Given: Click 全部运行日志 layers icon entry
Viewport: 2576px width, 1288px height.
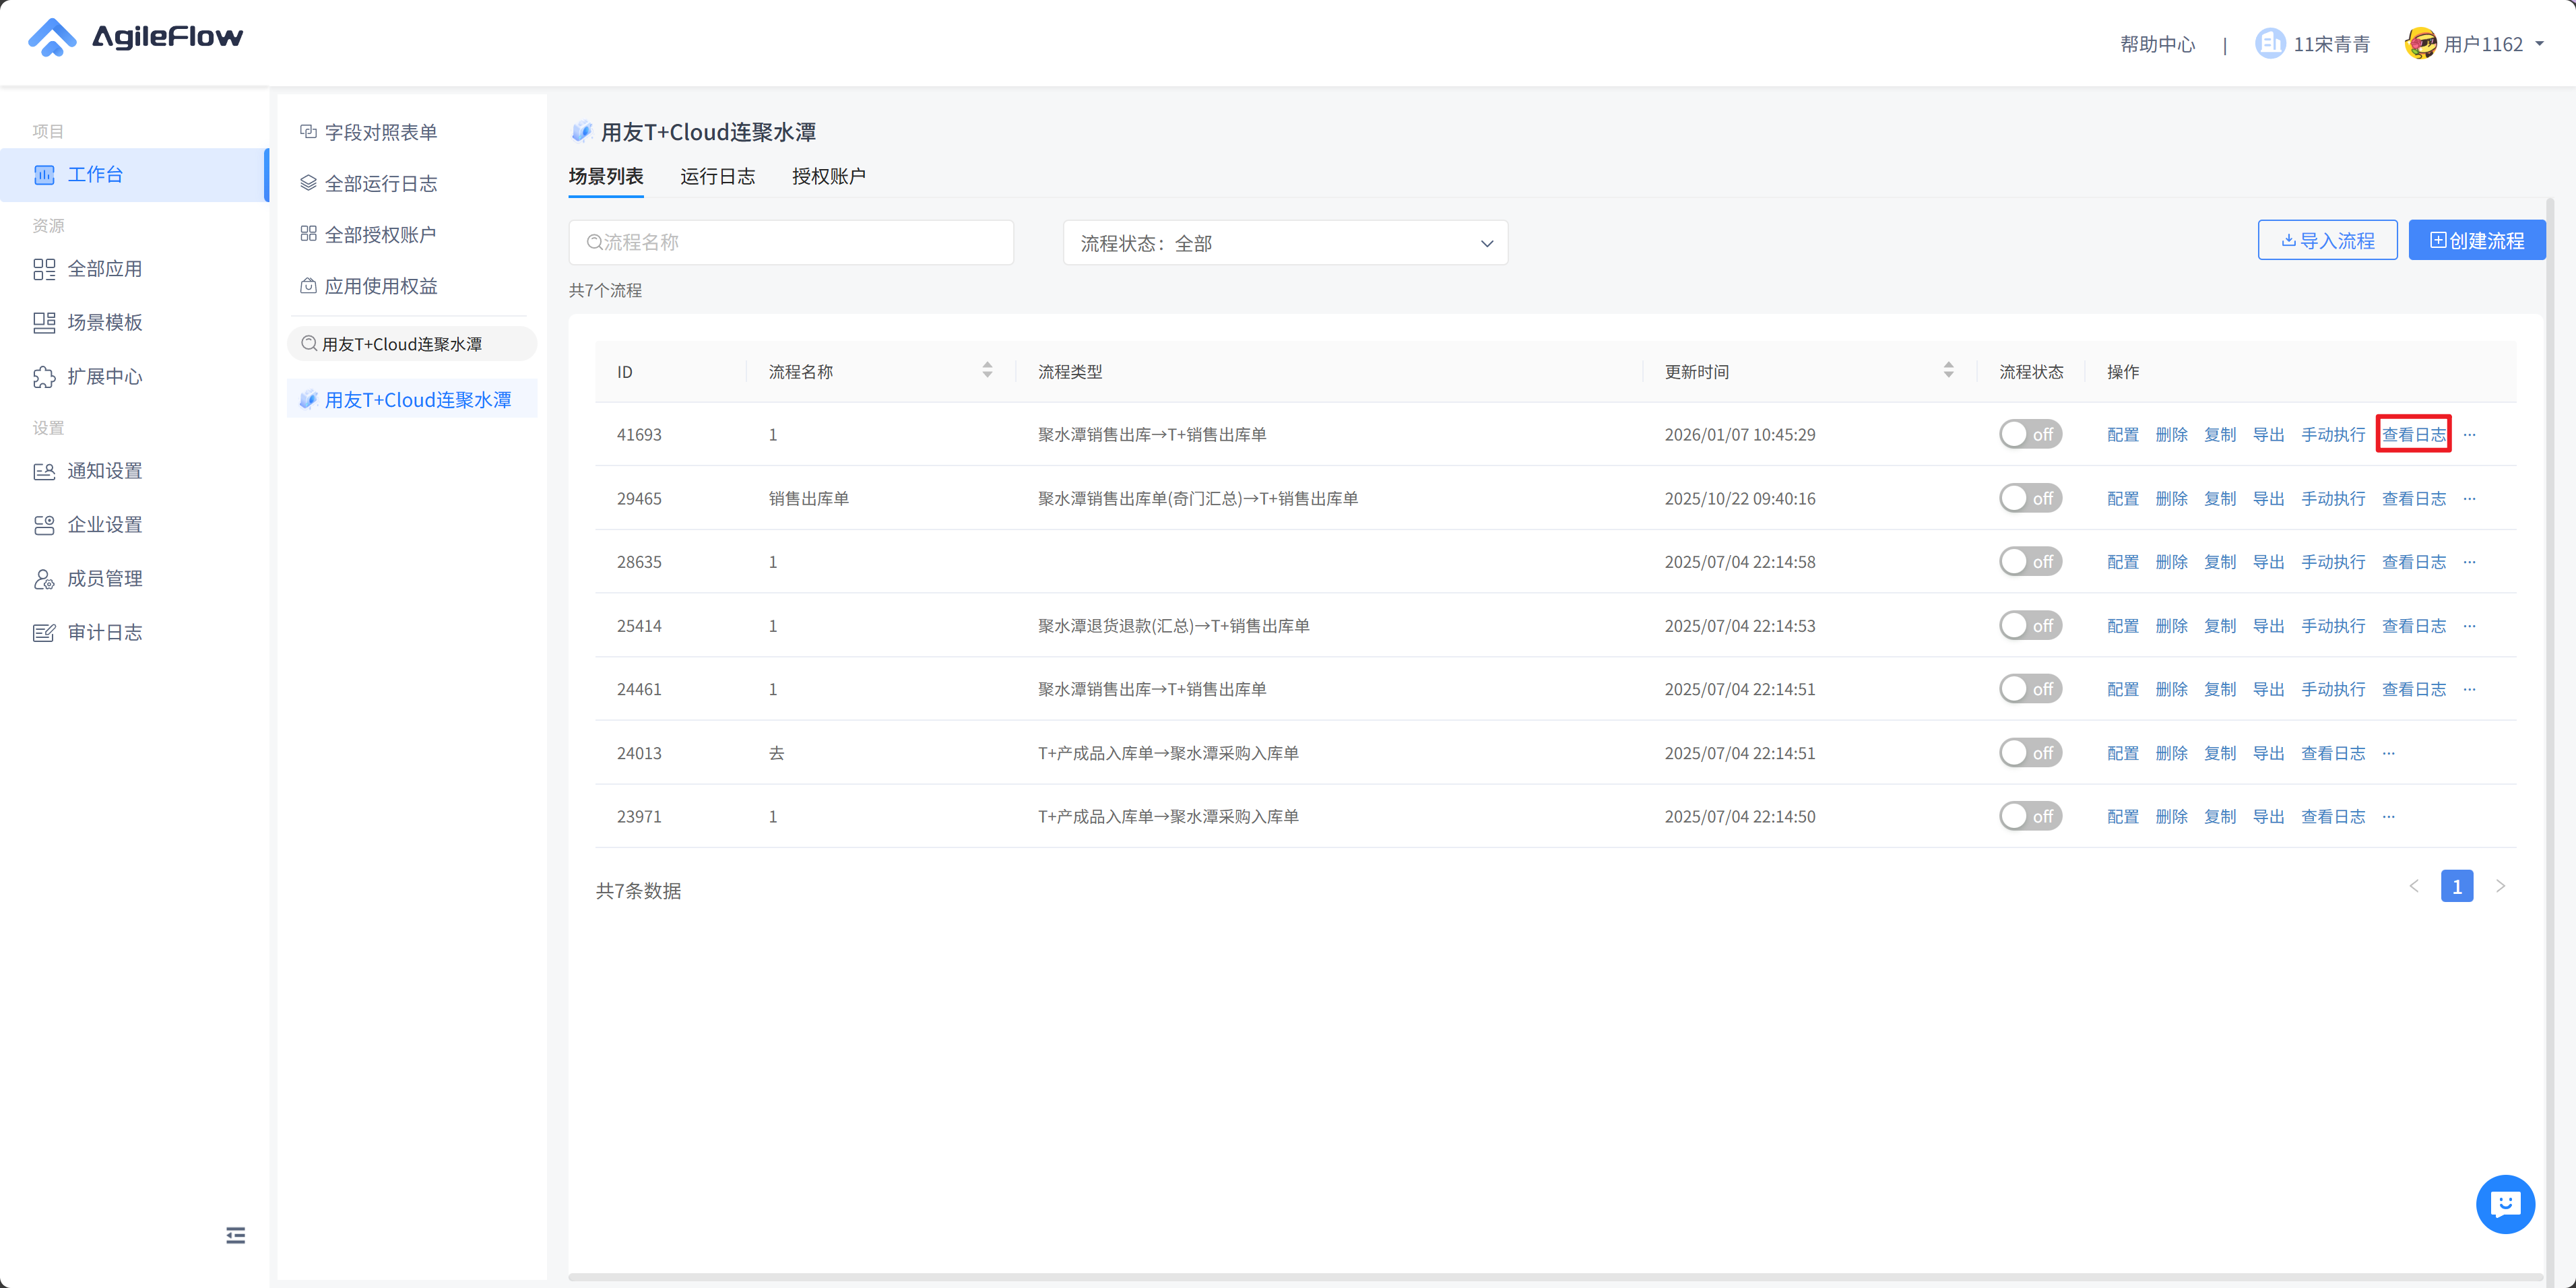Looking at the screenshot, I should [308, 183].
